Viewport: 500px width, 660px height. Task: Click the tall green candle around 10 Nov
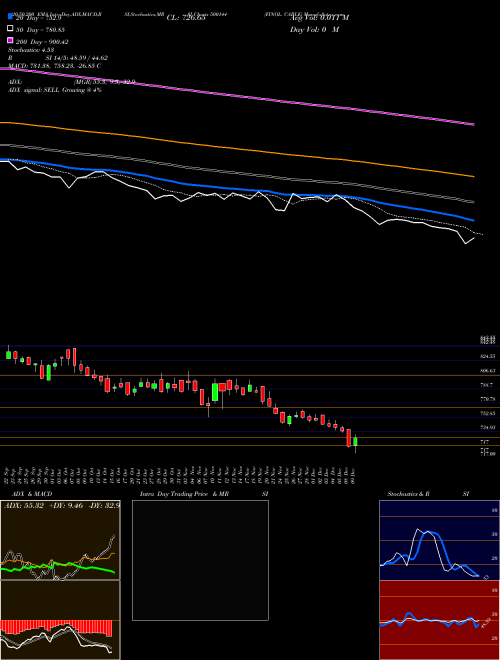pos(215,392)
